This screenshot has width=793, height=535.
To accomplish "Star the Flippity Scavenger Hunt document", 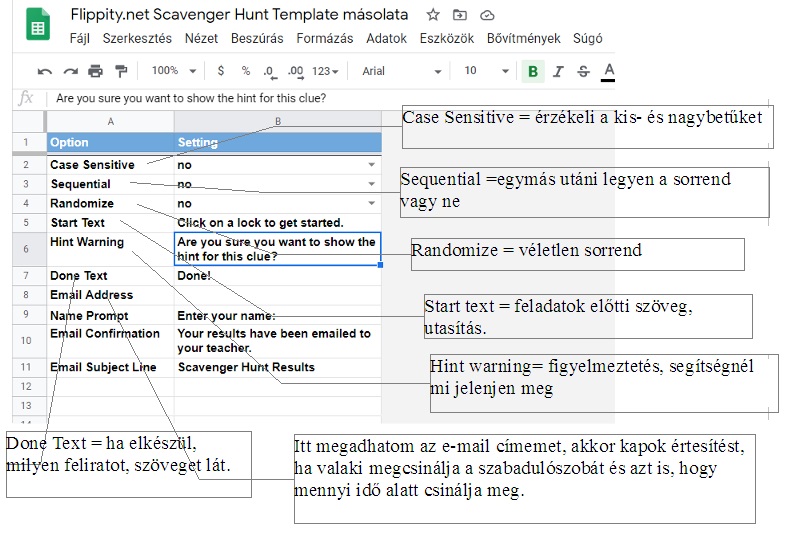I will click(x=433, y=15).
